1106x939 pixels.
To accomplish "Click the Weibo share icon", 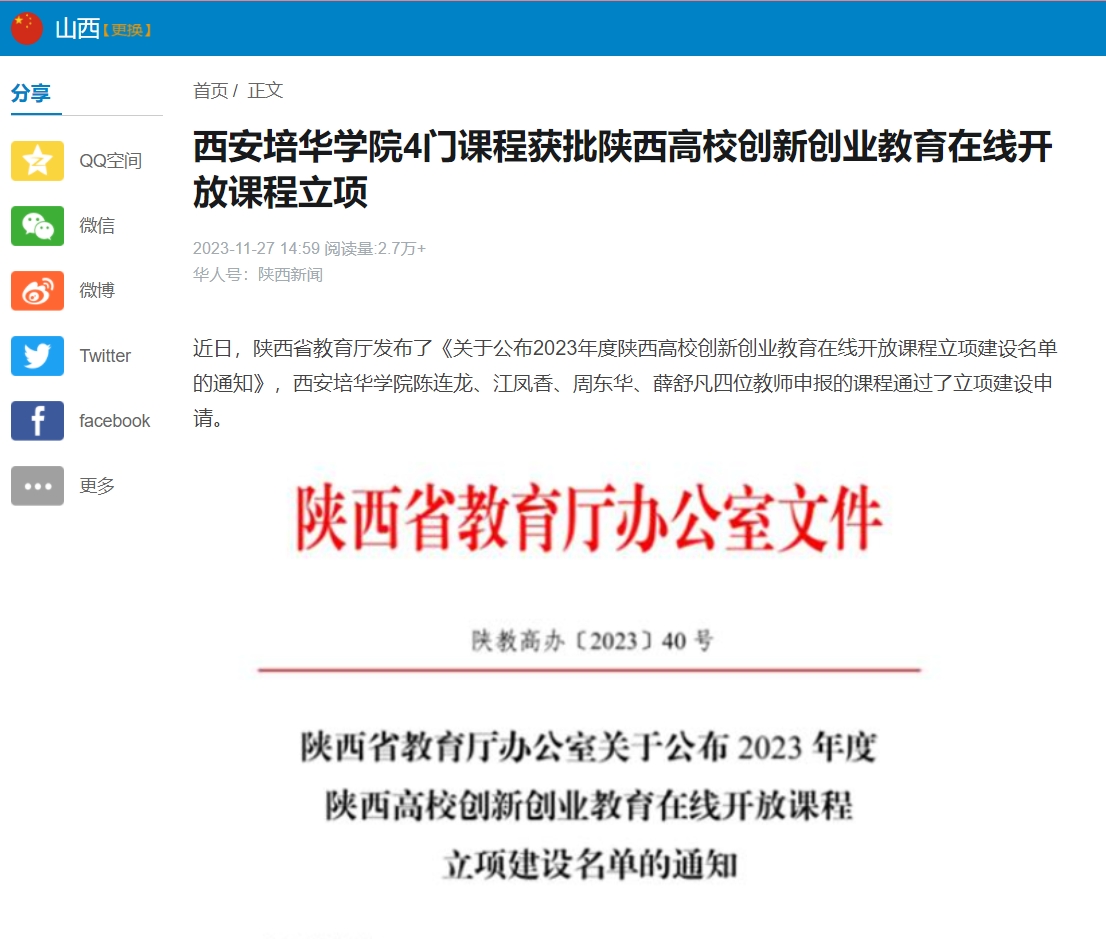I will point(37,291).
